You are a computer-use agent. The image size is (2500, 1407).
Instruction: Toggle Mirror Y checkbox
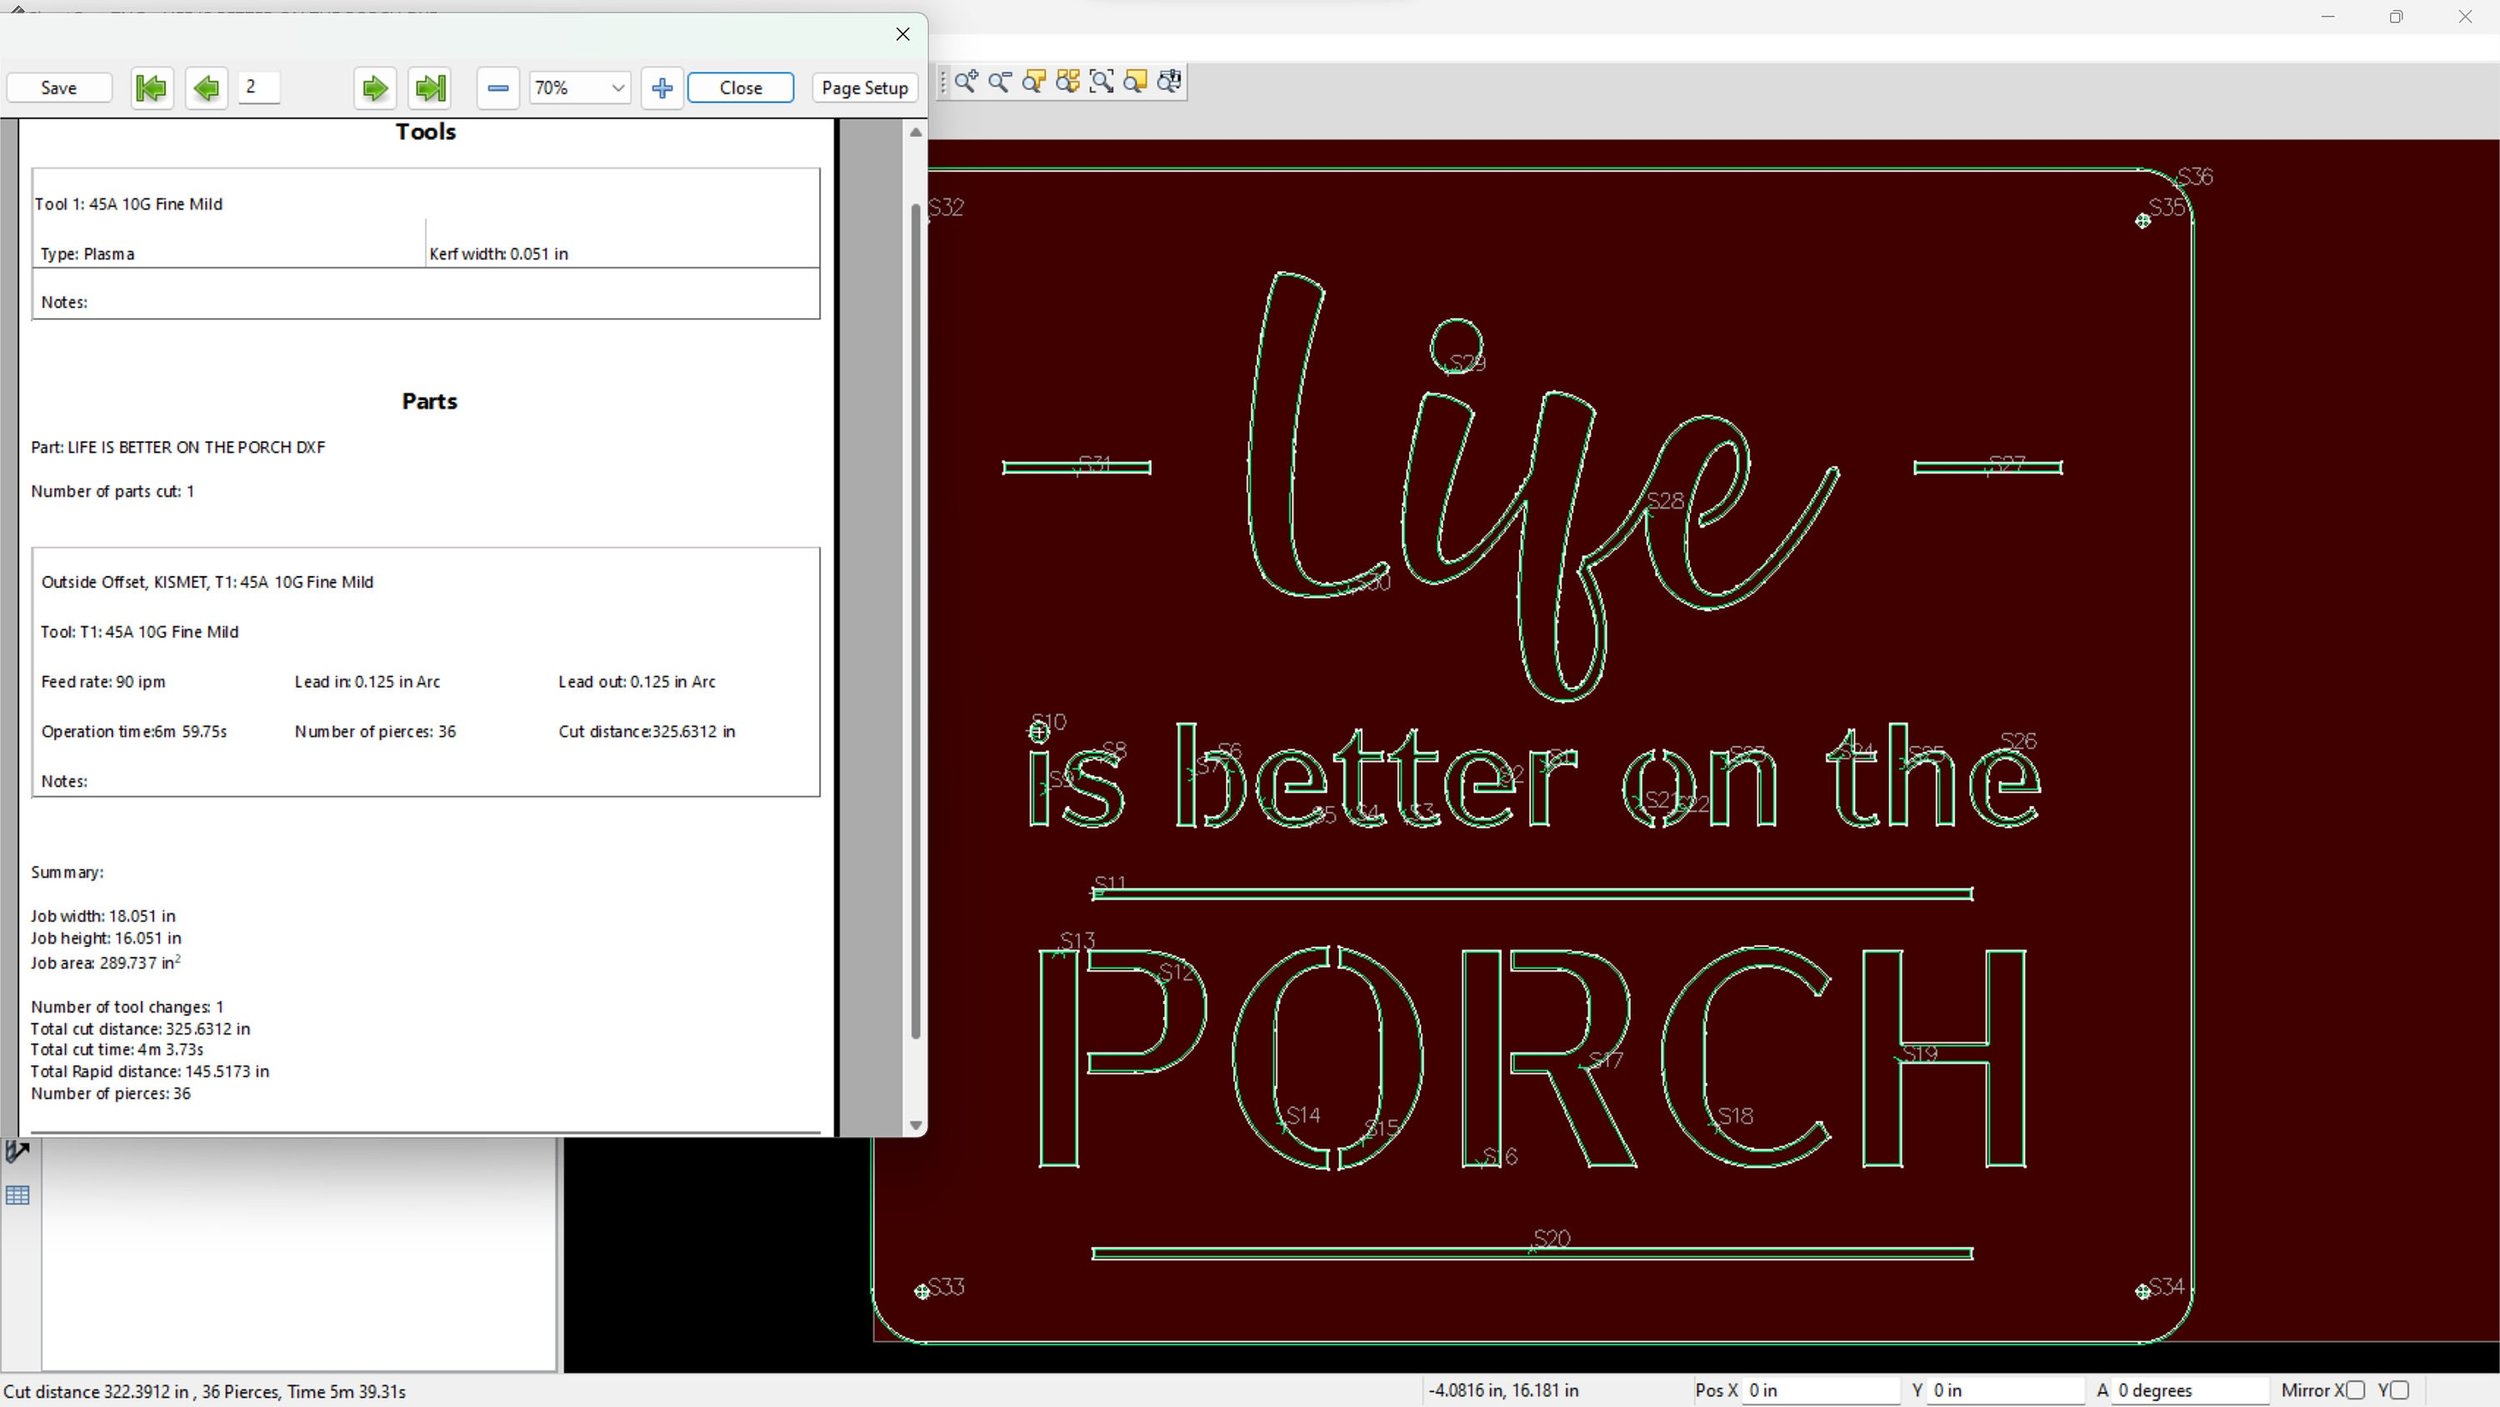tap(2399, 1390)
